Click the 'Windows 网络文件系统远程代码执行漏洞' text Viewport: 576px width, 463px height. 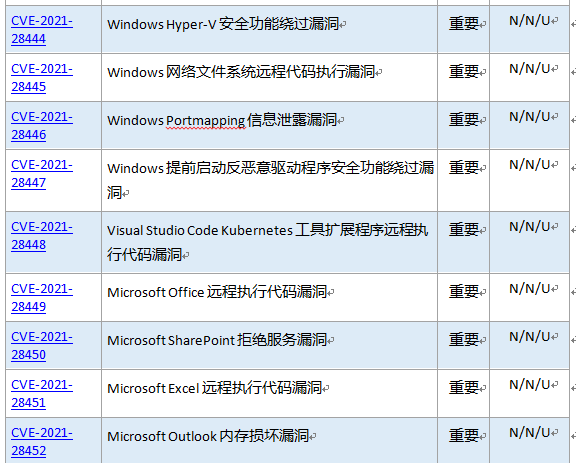click(x=241, y=72)
